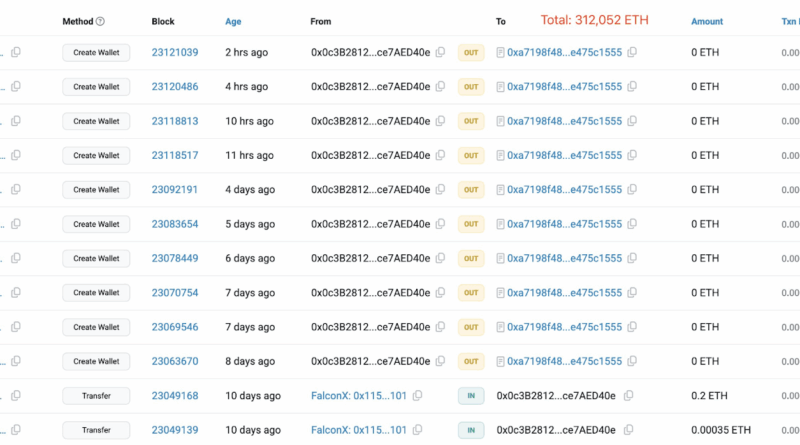Click Transfer method badge in block 23049168 row
This screenshot has height=445, width=800.
tap(96, 395)
